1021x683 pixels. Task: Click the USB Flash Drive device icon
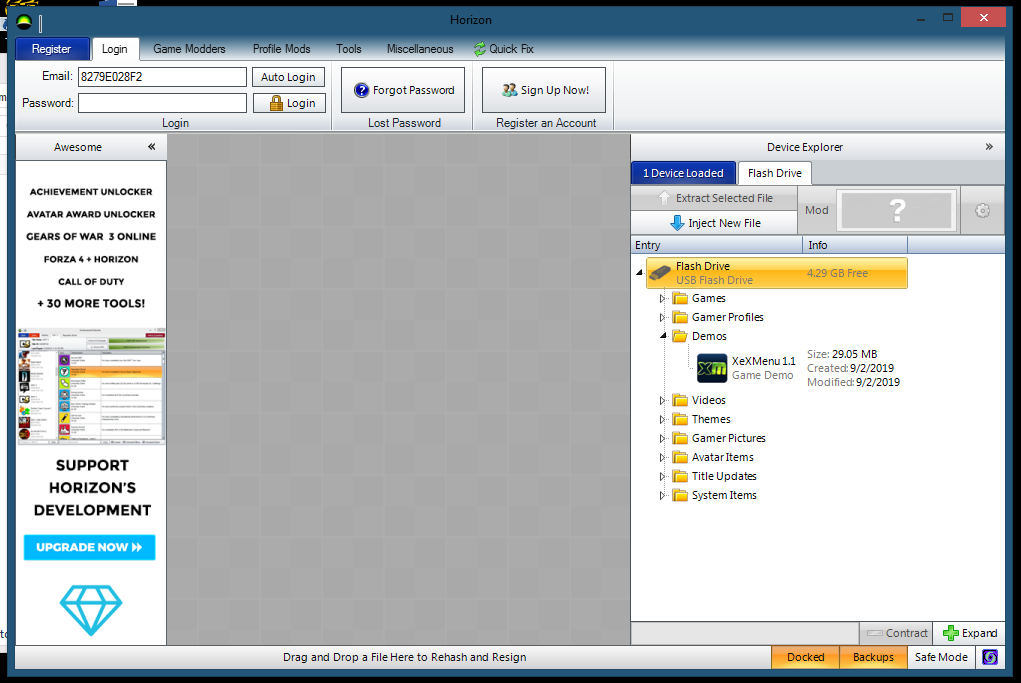click(x=659, y=273)
